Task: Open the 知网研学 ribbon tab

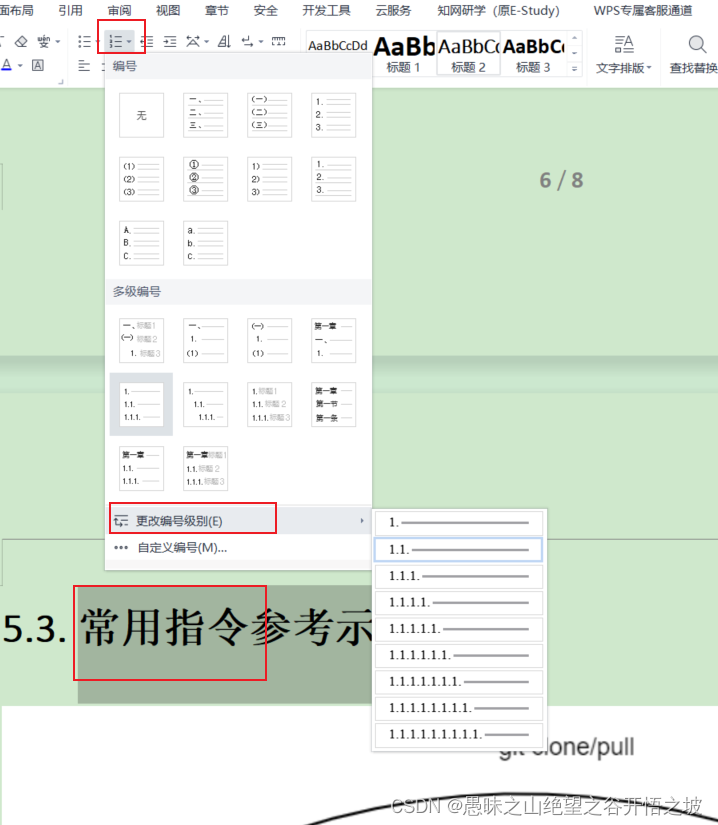Action: tap(498, 10)
